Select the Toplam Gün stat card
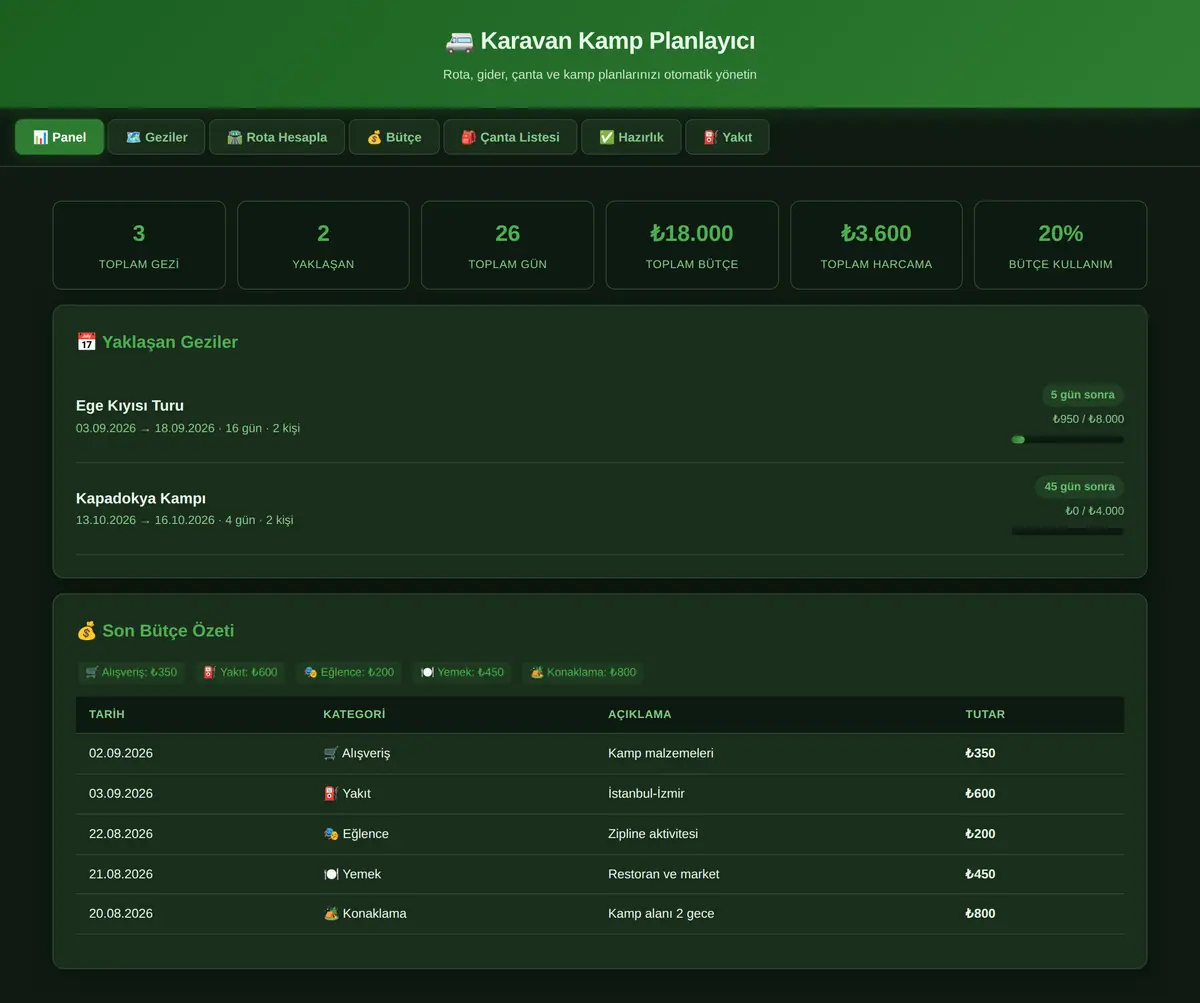Viewport: 1200px width, 1003px height. pyautogui.click(x=508, y=245)
